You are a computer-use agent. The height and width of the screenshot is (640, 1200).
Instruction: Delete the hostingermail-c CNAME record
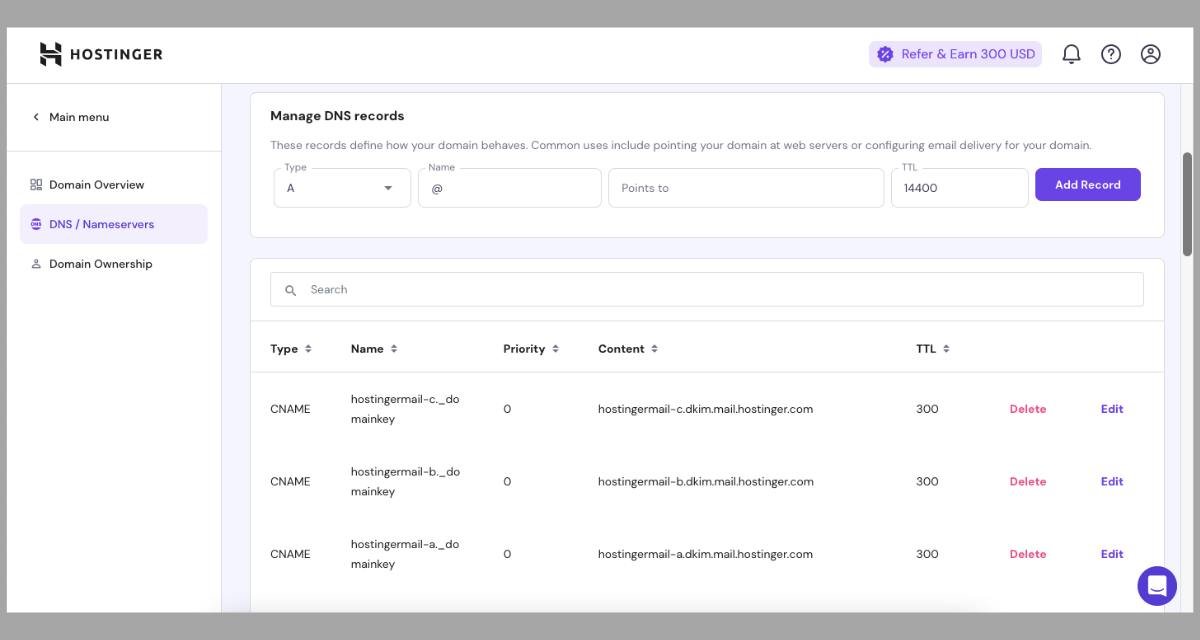click(x=1028, y=409)
